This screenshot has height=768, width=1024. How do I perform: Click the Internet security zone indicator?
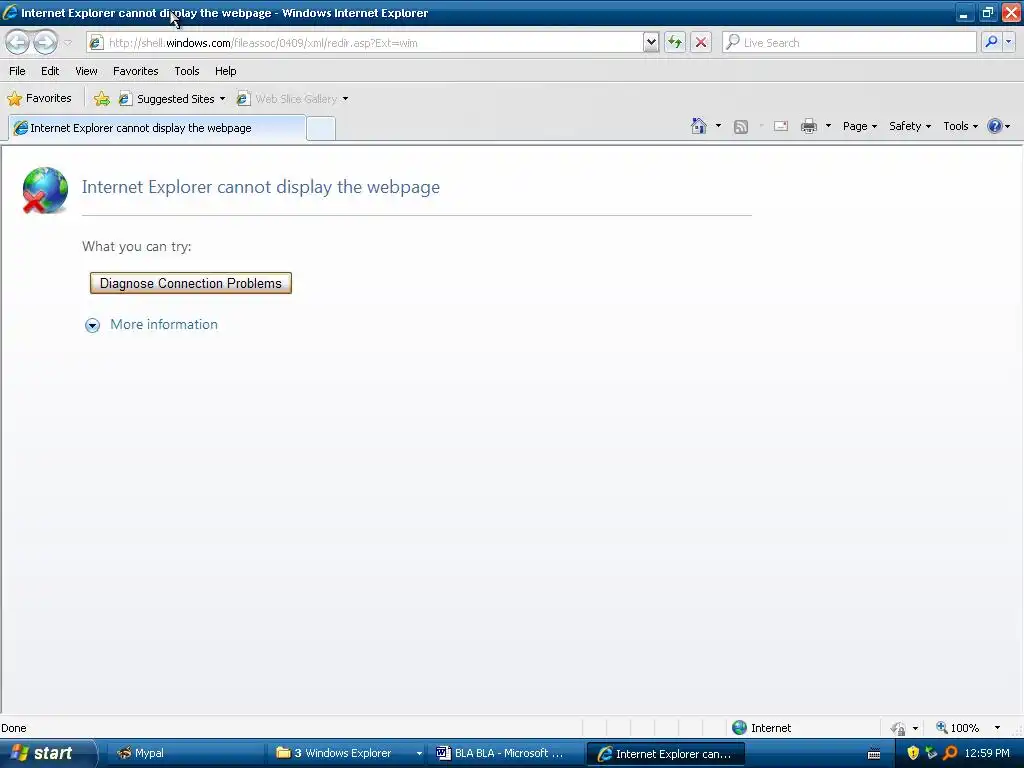(761, 728)
